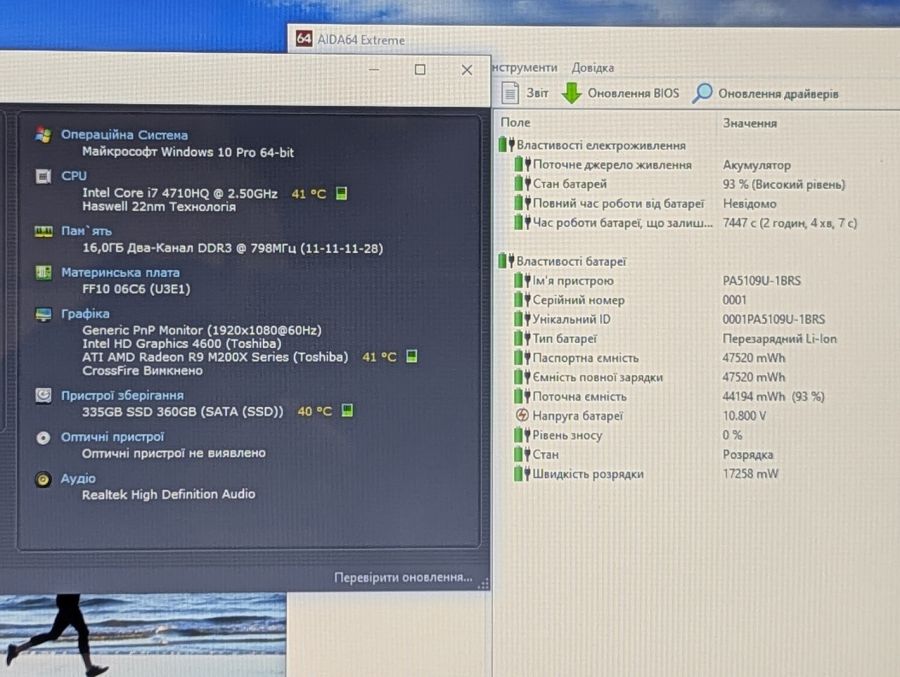
Task: Click the value 93 % (Високий рівень)
Action: click(783, 184)
